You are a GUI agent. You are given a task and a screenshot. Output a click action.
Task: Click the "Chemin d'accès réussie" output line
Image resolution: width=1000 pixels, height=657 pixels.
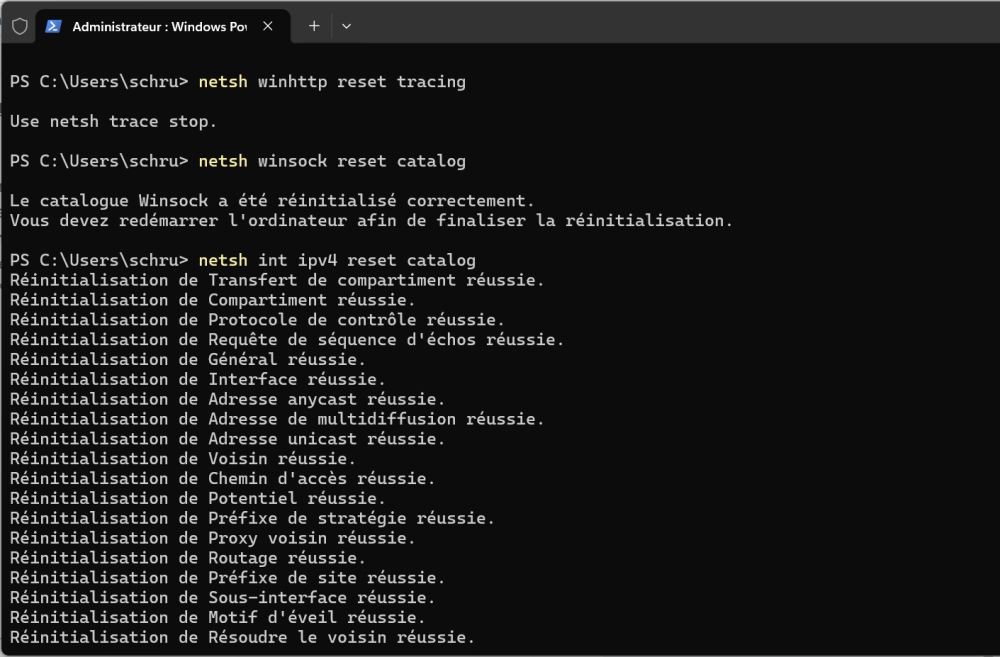(x=223, y=478)
